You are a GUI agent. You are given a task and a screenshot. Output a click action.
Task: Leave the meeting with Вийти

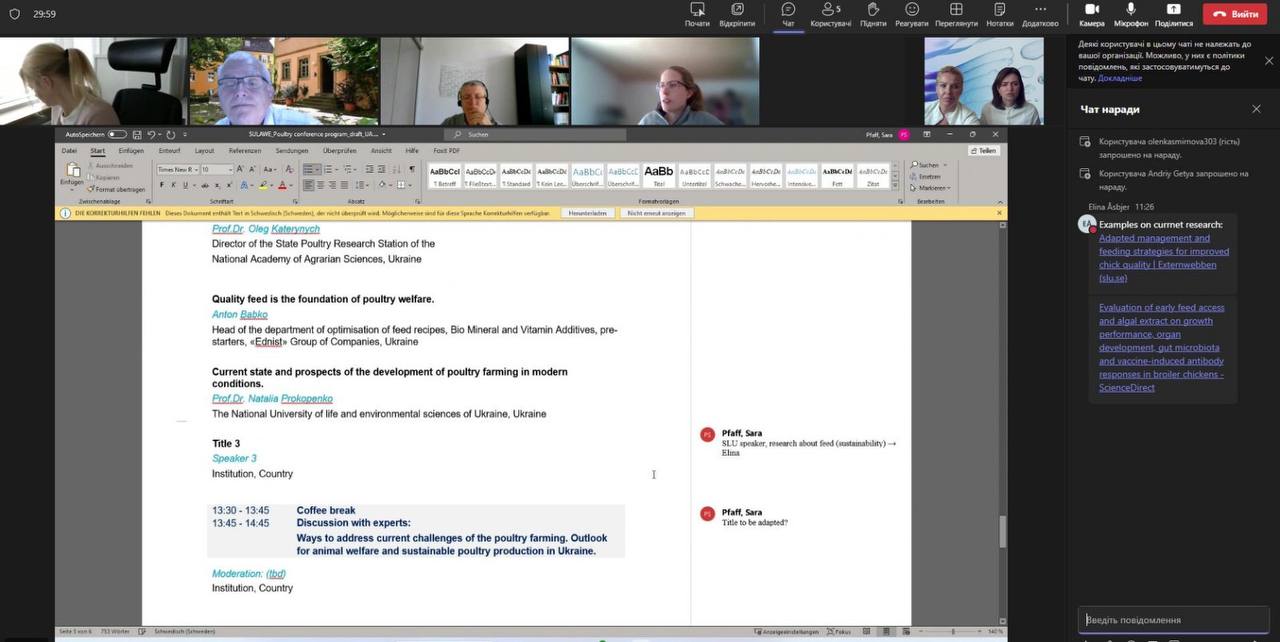[x=1235, y=14]
